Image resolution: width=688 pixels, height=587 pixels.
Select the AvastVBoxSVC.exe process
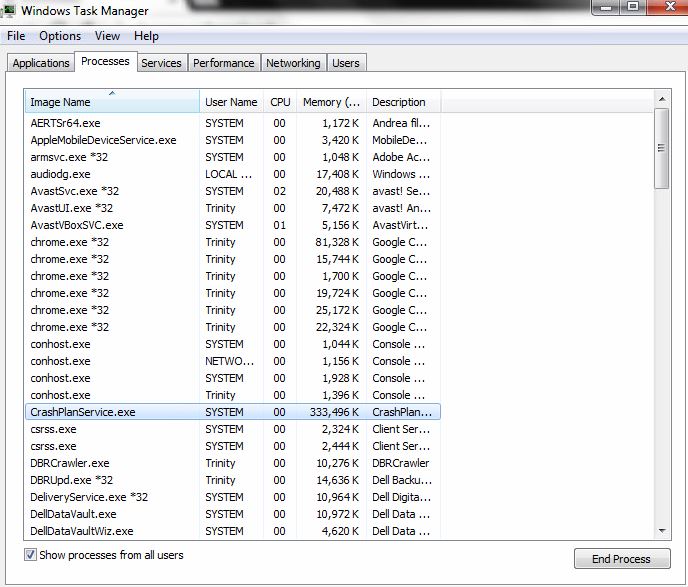[x=233, y=225]
